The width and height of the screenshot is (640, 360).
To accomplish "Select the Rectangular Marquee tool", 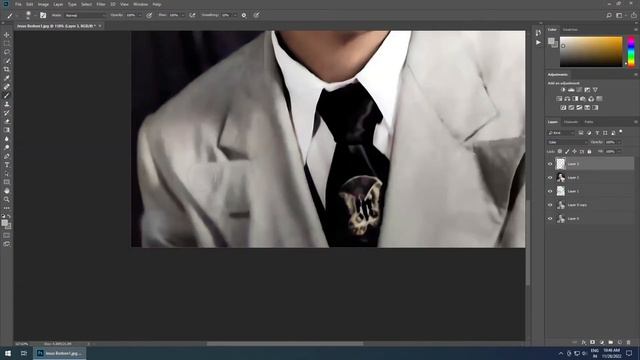I will pyautogui.click(x=7, y=43).
